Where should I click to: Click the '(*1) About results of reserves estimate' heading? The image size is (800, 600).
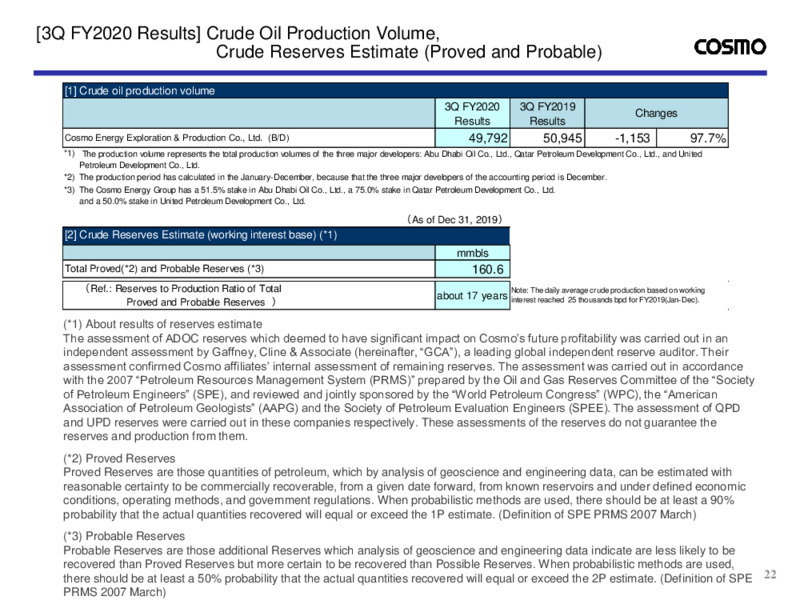163,324
